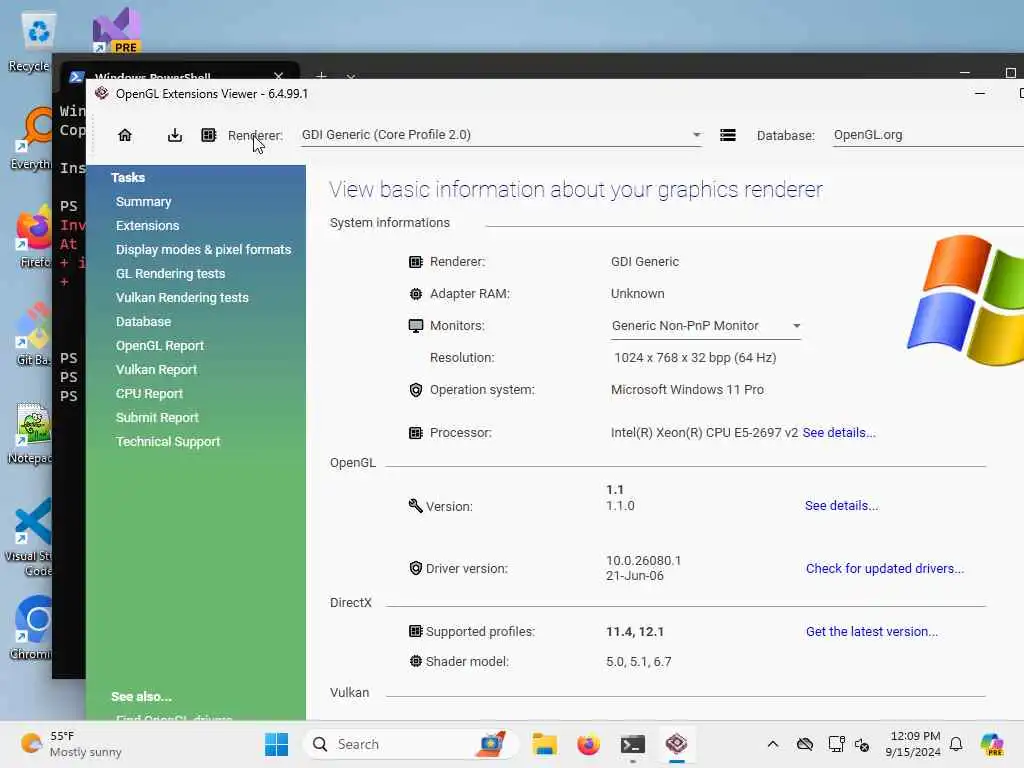Screen dimensions: 1024x768
Task: Click the Processor chip icon
Action: click(x=416, y=433)
